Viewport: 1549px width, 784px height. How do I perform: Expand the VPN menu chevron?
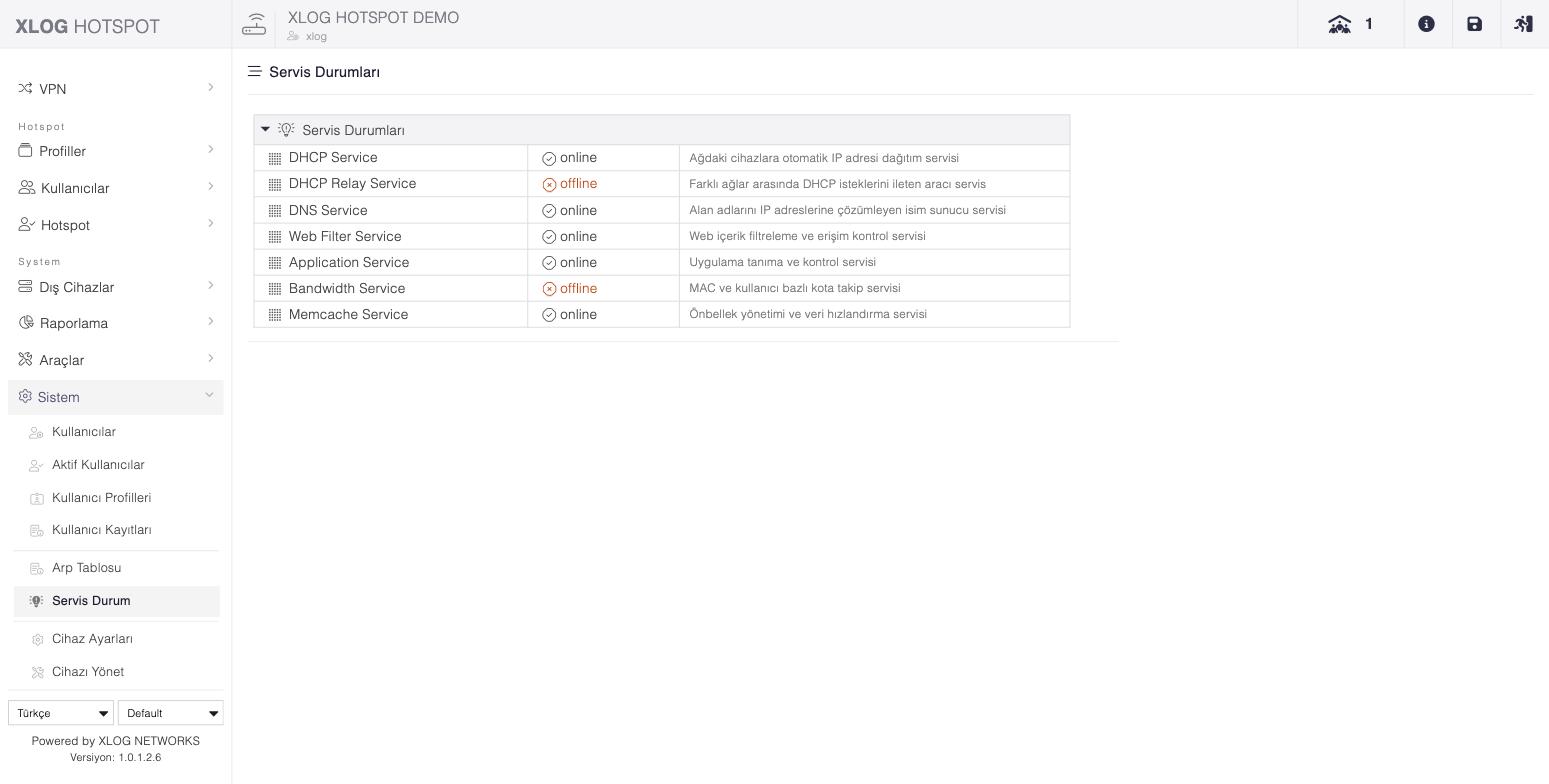[x=210, y=88]
